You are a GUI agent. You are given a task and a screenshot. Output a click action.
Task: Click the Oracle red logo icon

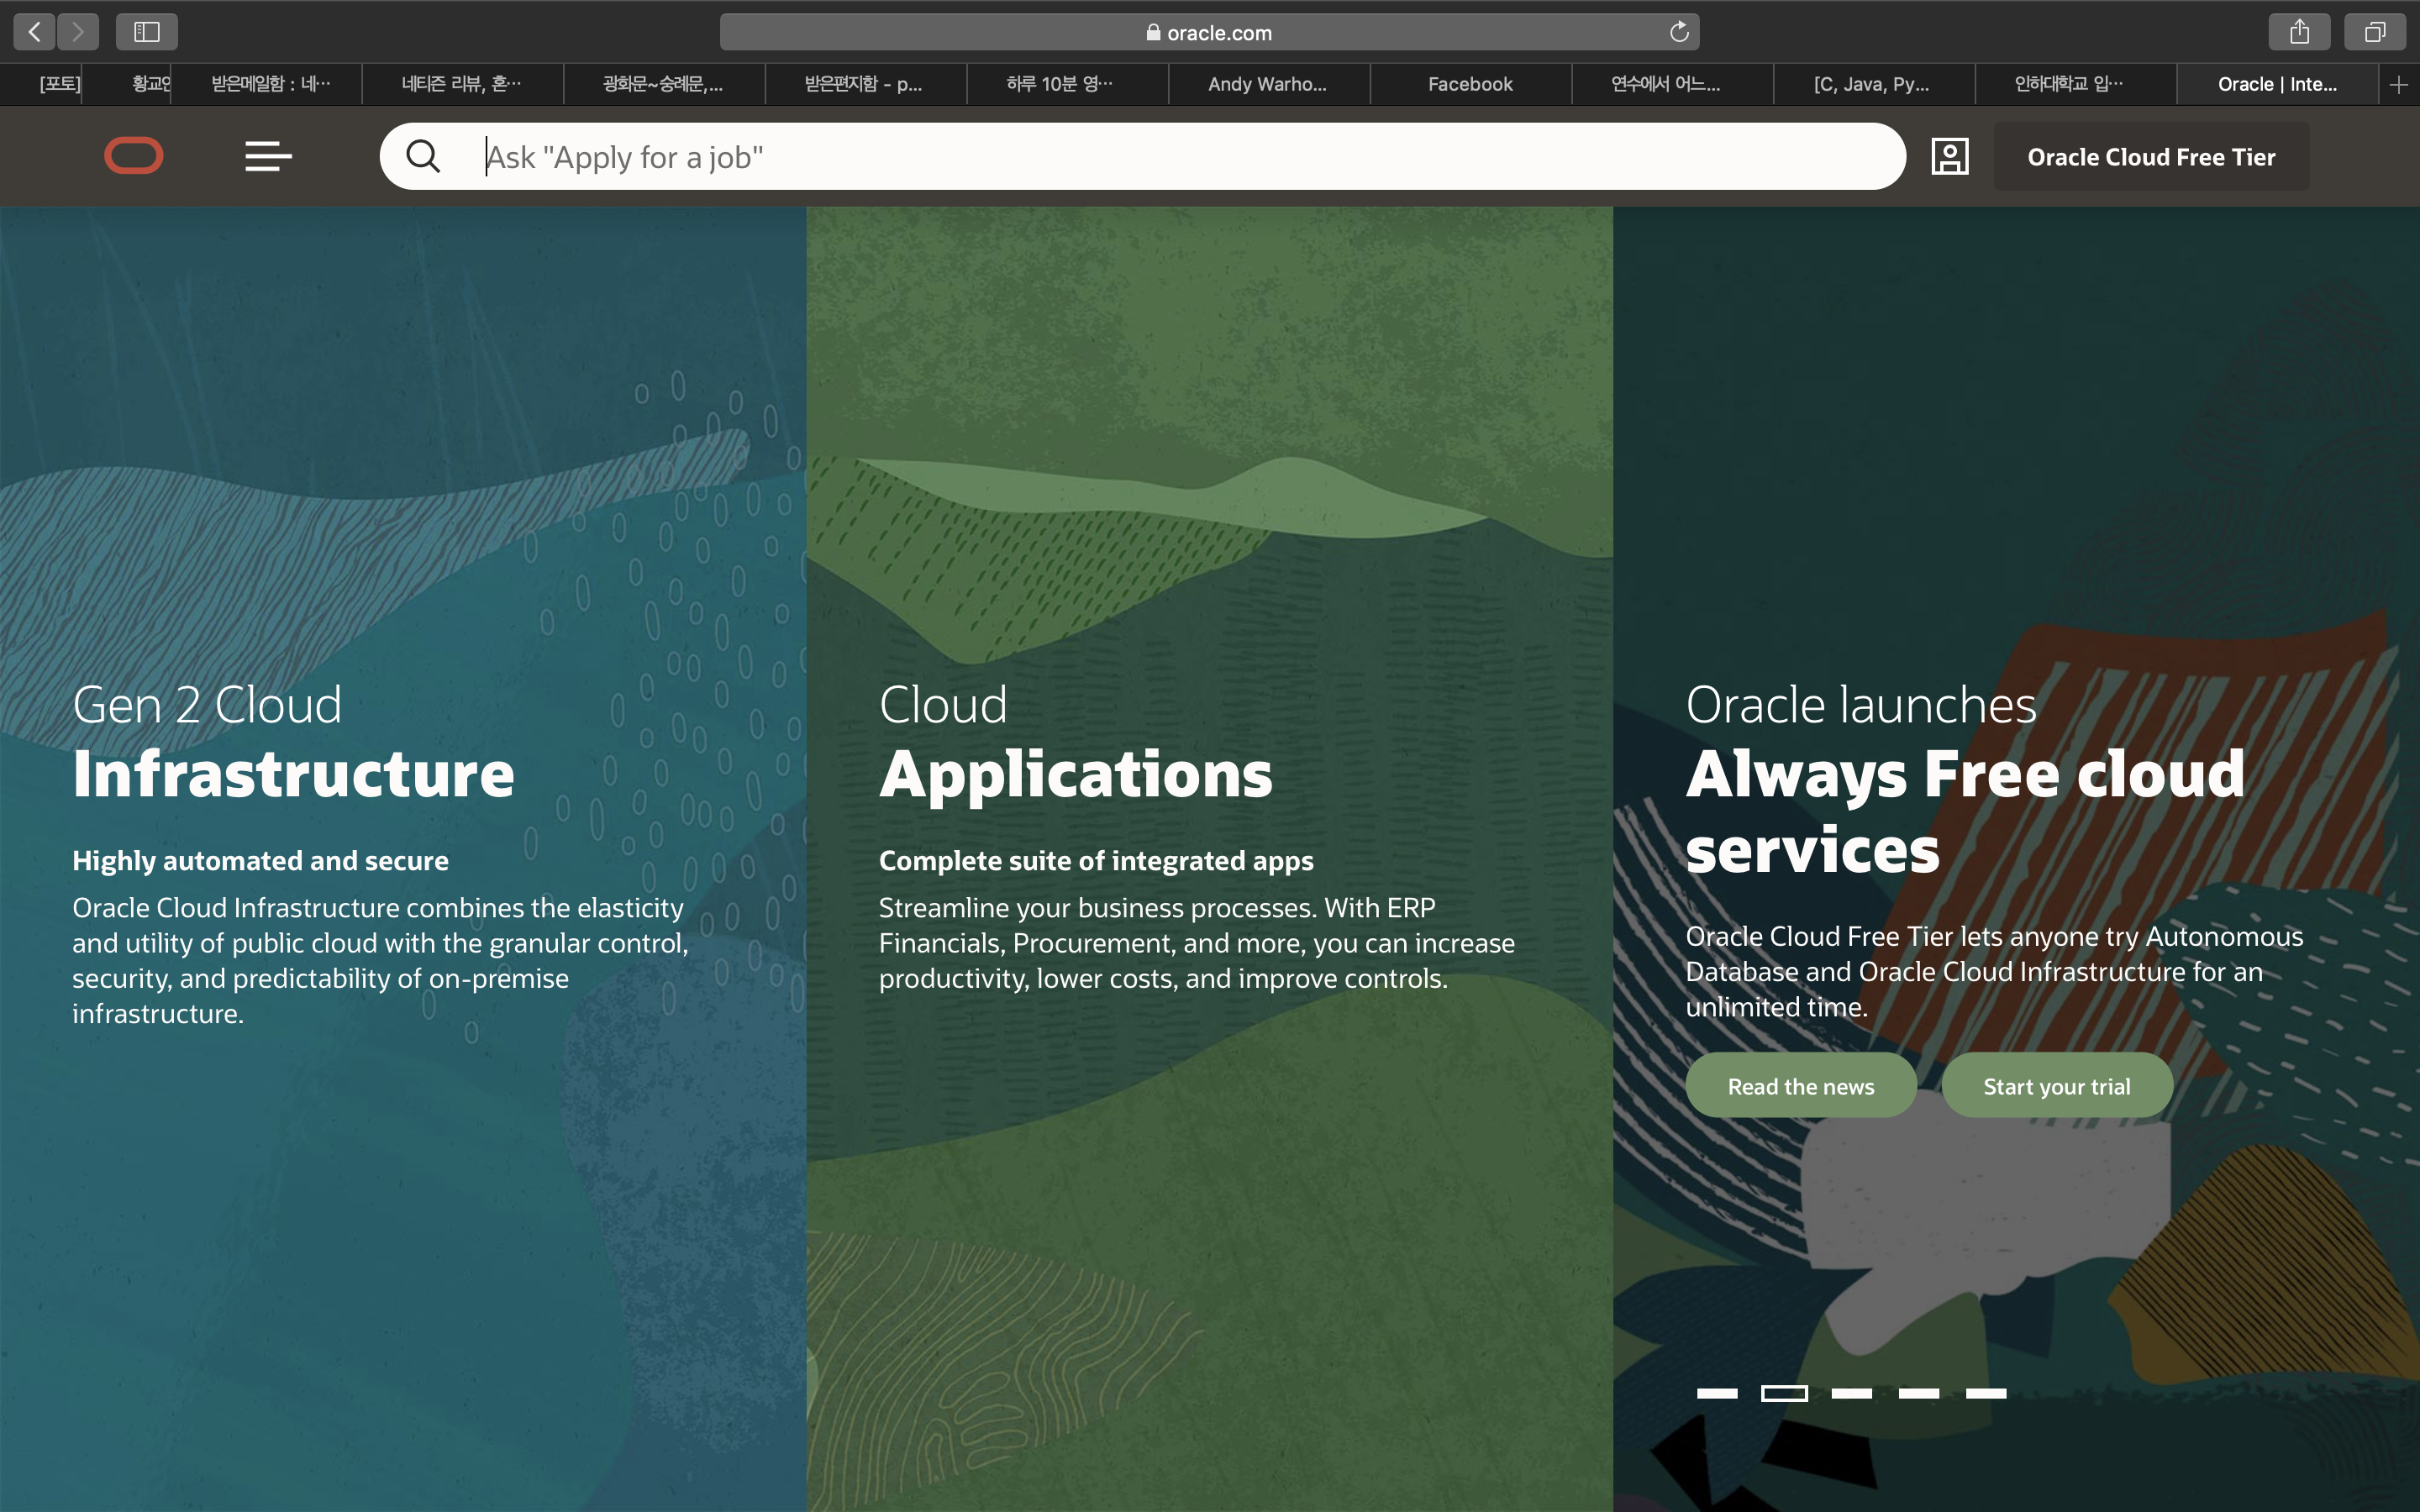point(133,156)
